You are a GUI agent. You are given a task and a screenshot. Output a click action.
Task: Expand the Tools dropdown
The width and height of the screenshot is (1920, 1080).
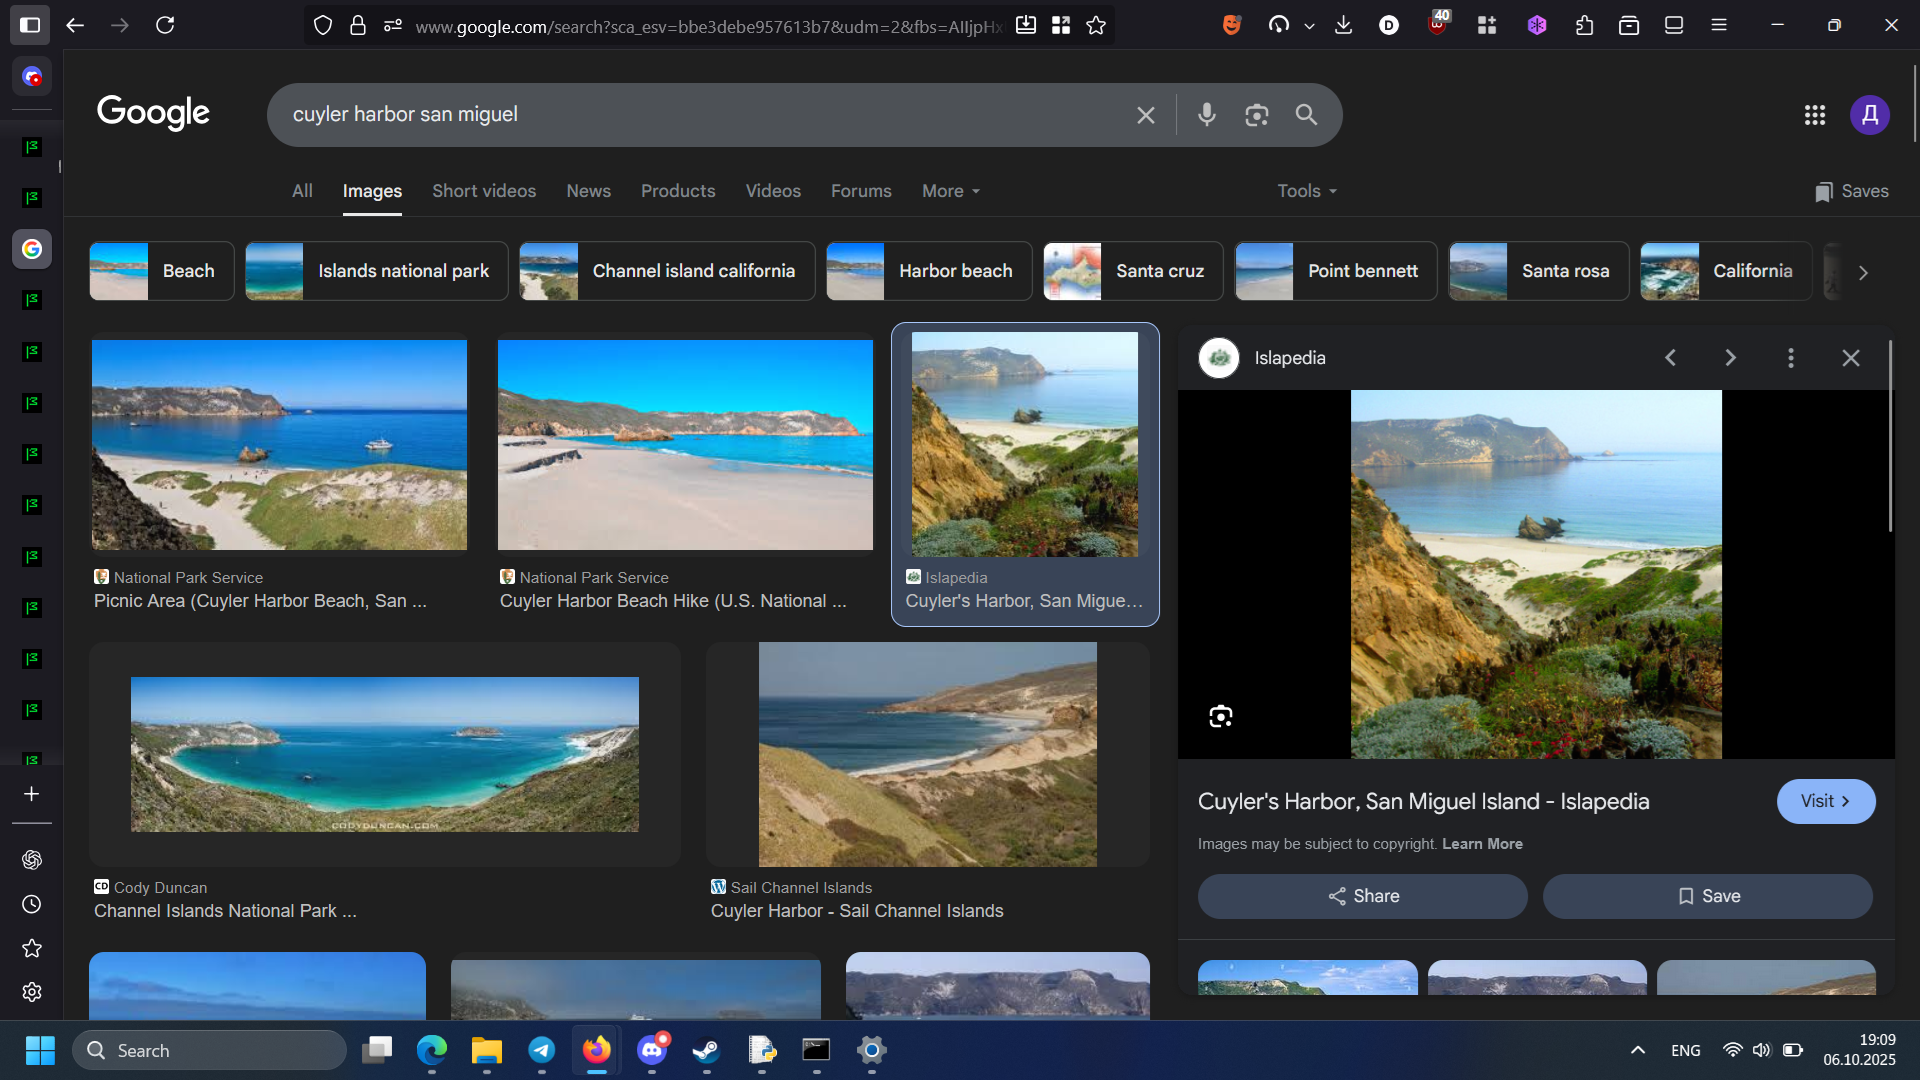(1306, 191)
